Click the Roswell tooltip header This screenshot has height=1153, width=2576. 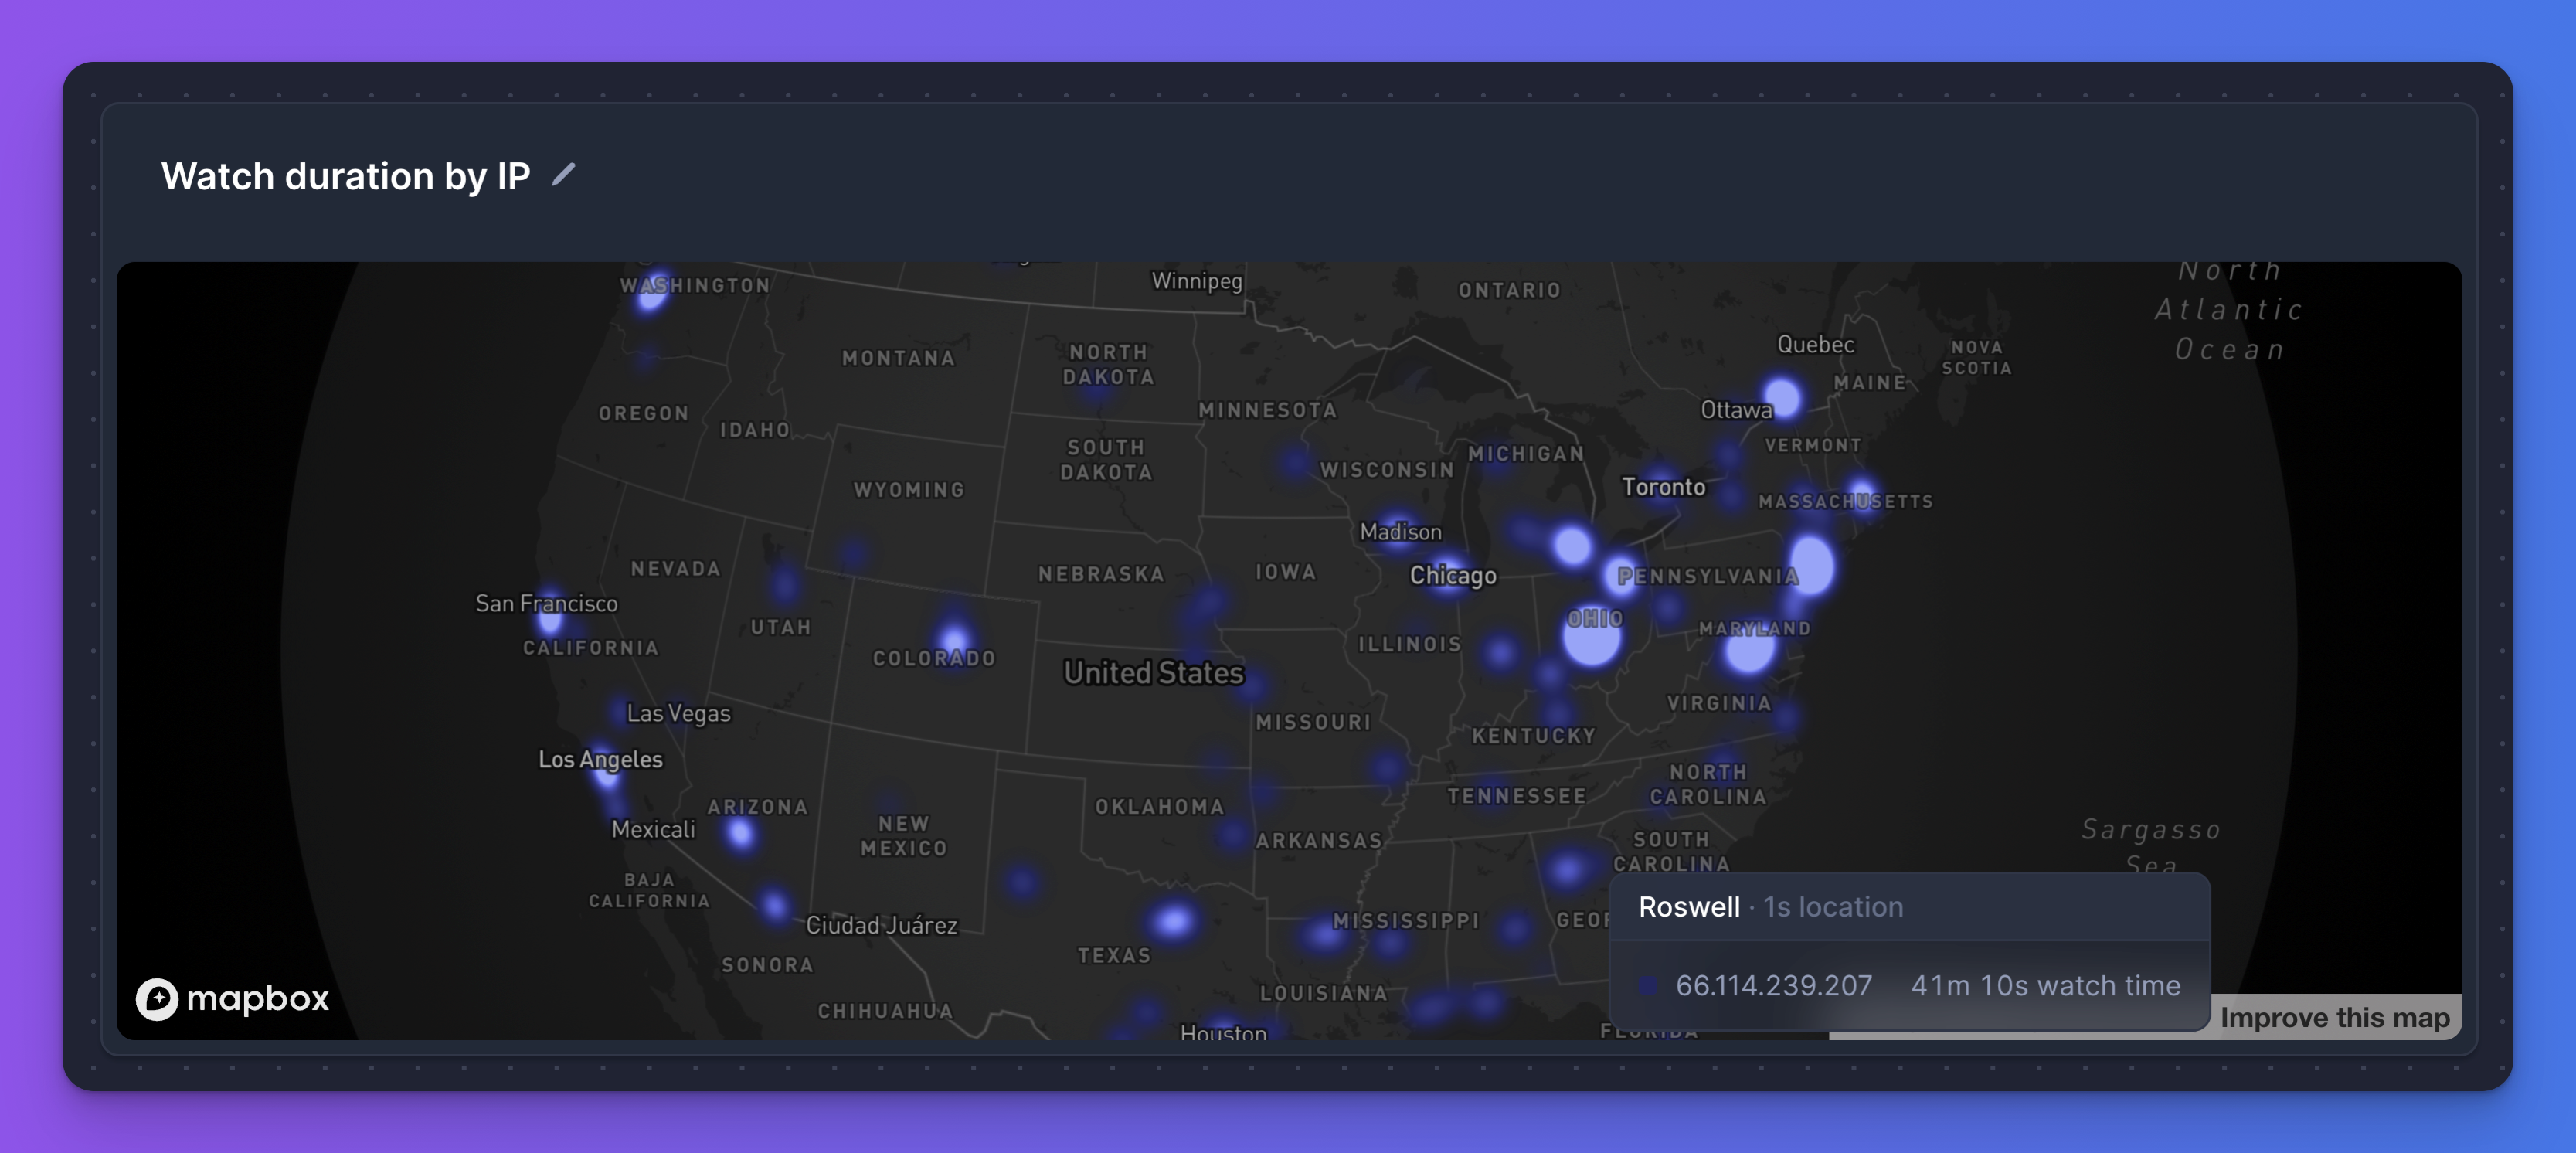point(1770,907)
